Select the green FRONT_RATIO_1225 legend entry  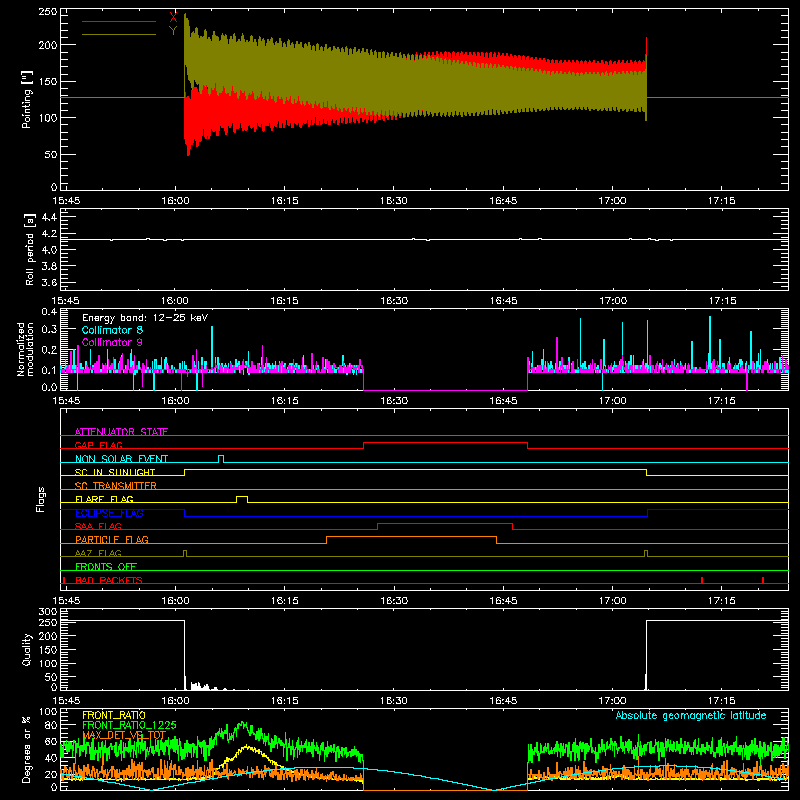[x=129, y=725]
